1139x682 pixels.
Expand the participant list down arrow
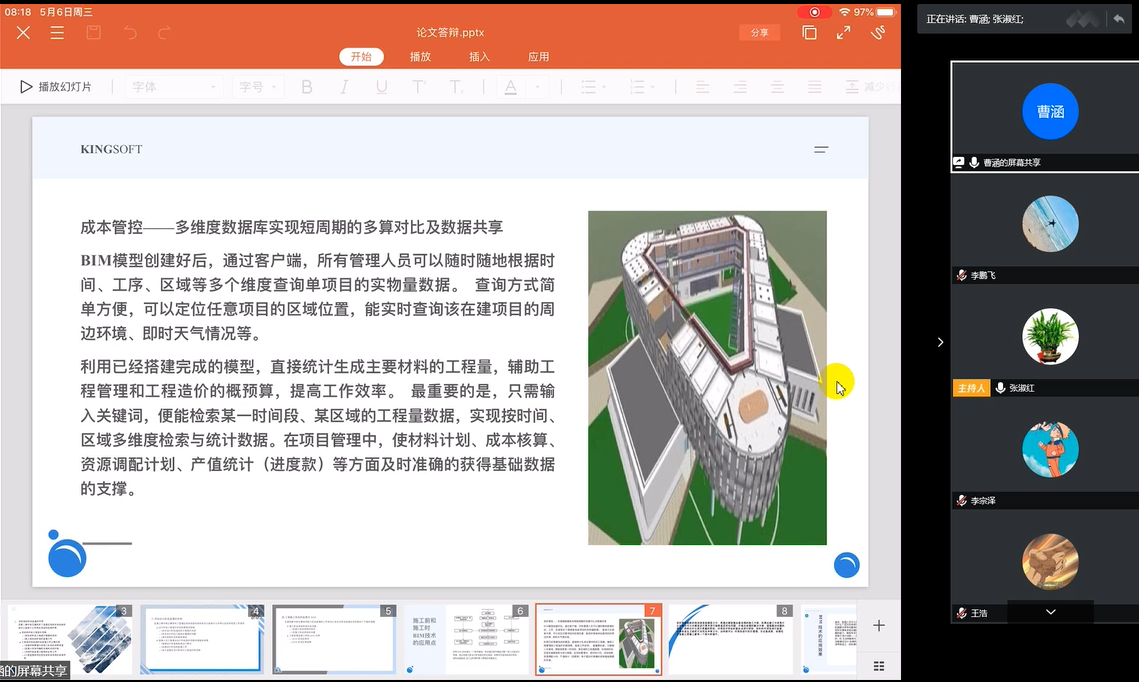click(1050, 611)
